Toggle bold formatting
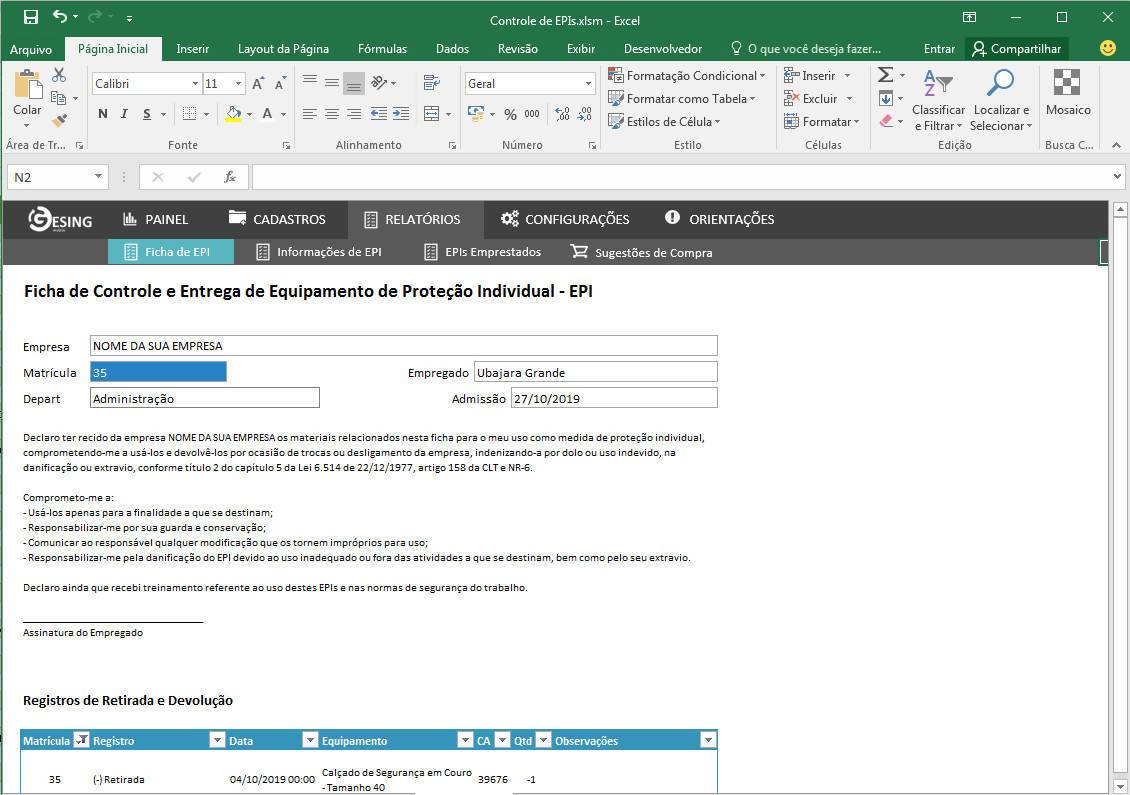This screenshot has height=795, width=1130. [x=103, y=114]
